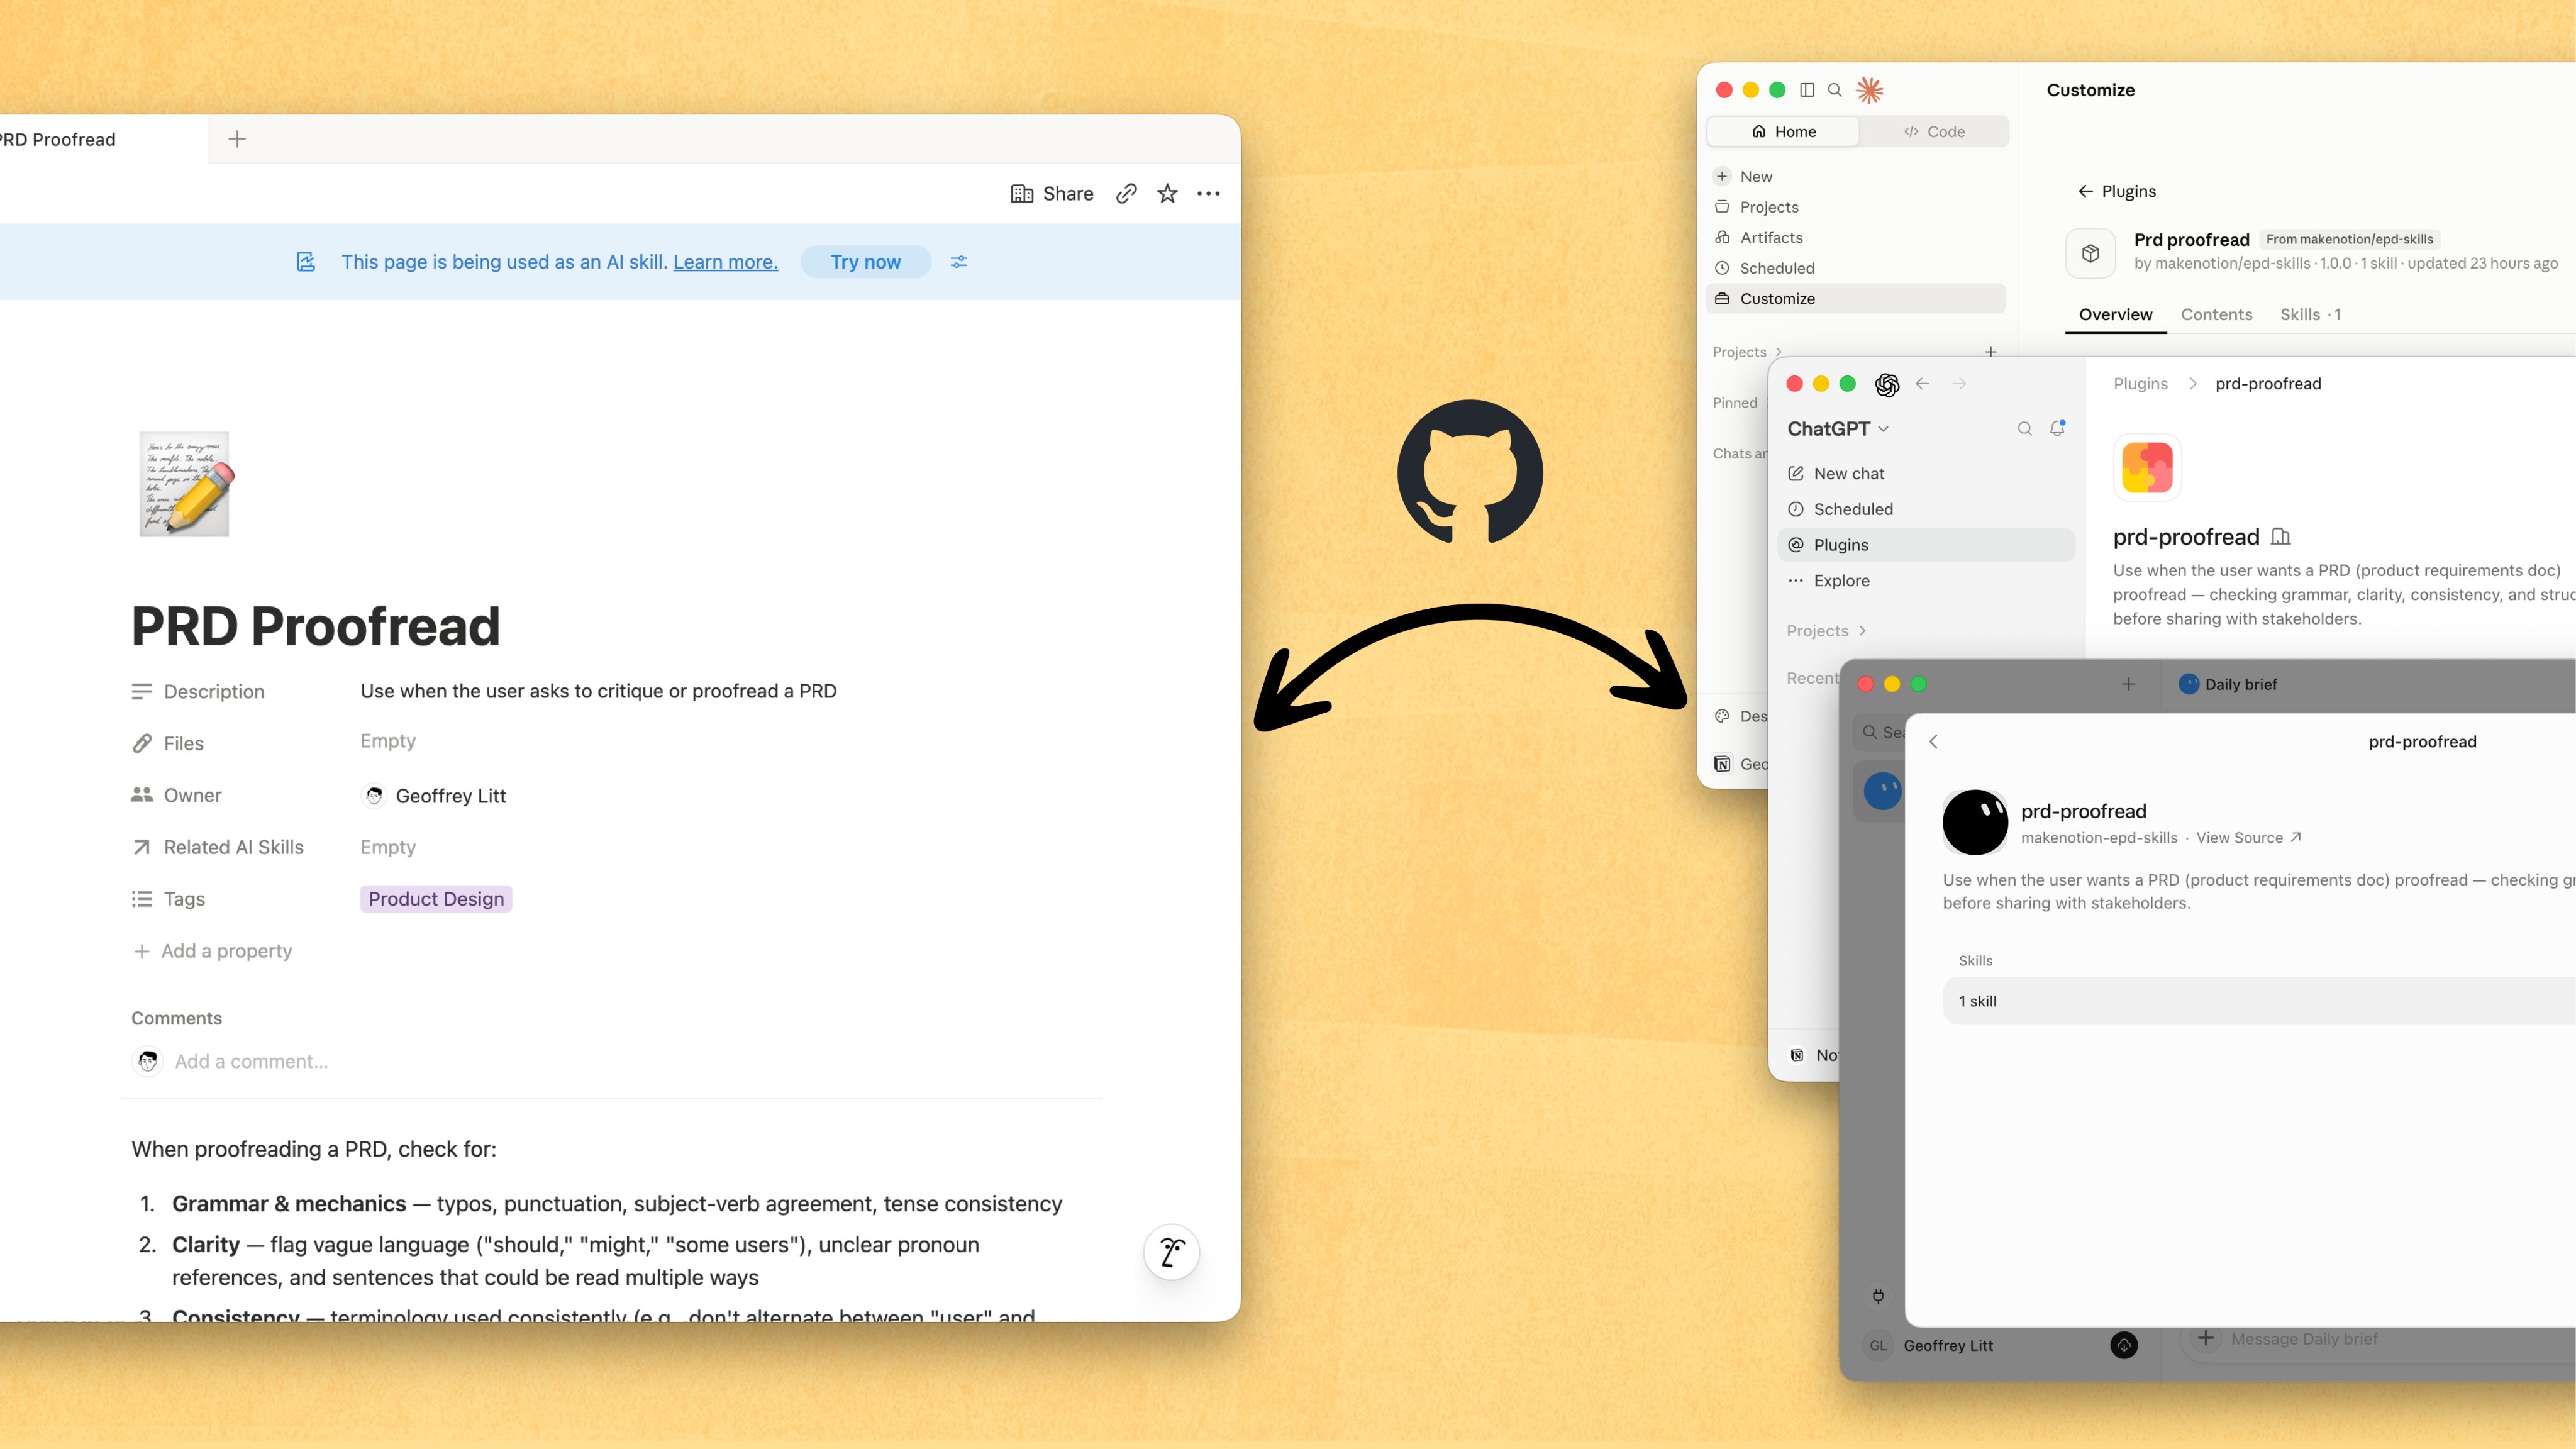The width and height of the screenshot is (2576, 1449).
Task: Open the three-dot page menu in Notion
Action: pyautogui.click(x=1208, y=194)
